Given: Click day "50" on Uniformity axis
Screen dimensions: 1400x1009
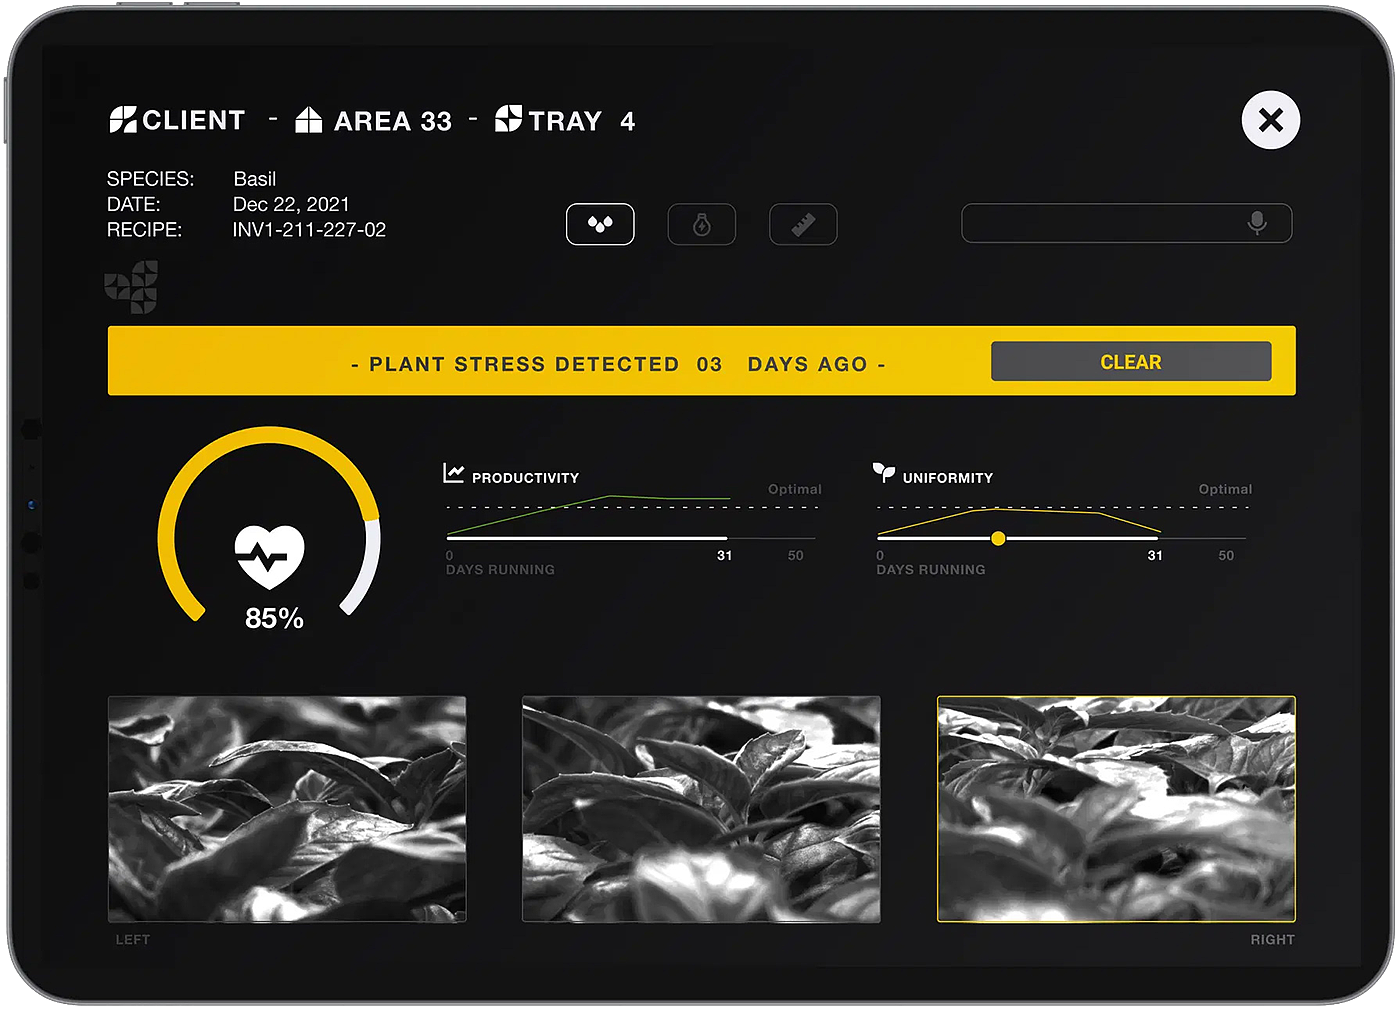Looking at the screenshot, I should (1226, 556).
